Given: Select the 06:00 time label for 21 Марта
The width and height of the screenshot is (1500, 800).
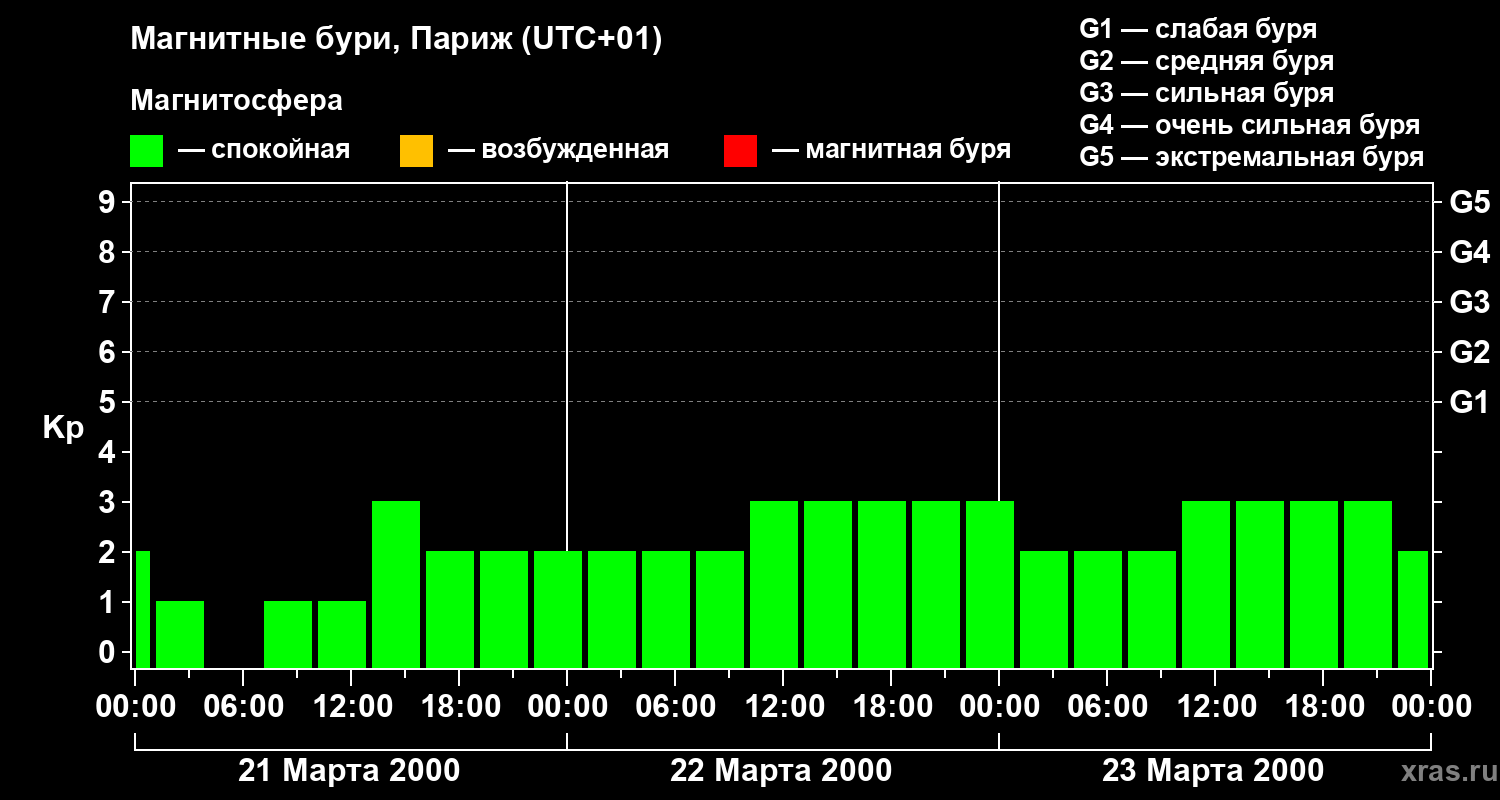Looking at the screenshot, I should [x=242, y=707].
